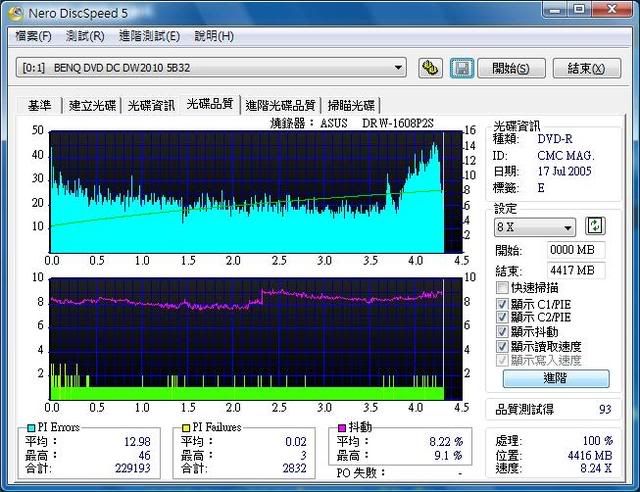Open the 測試(R) menu

point(85,36)
